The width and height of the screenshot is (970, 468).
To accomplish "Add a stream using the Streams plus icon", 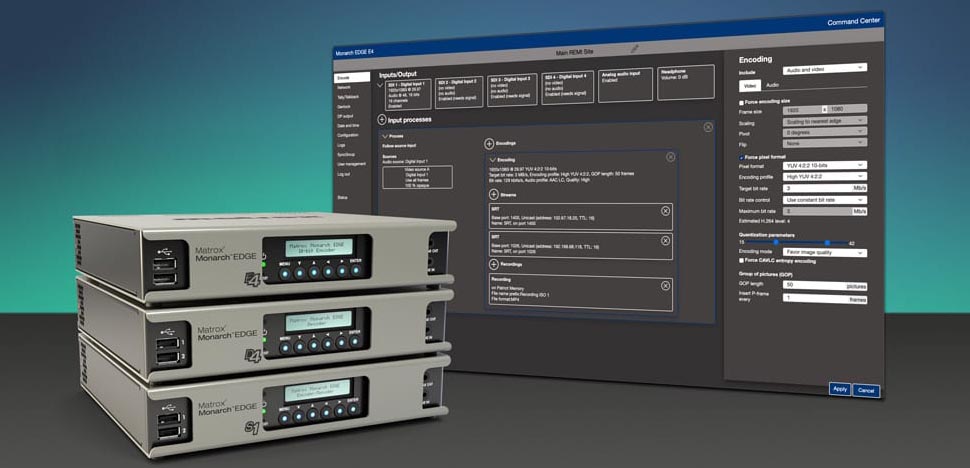I will [494, 194].
